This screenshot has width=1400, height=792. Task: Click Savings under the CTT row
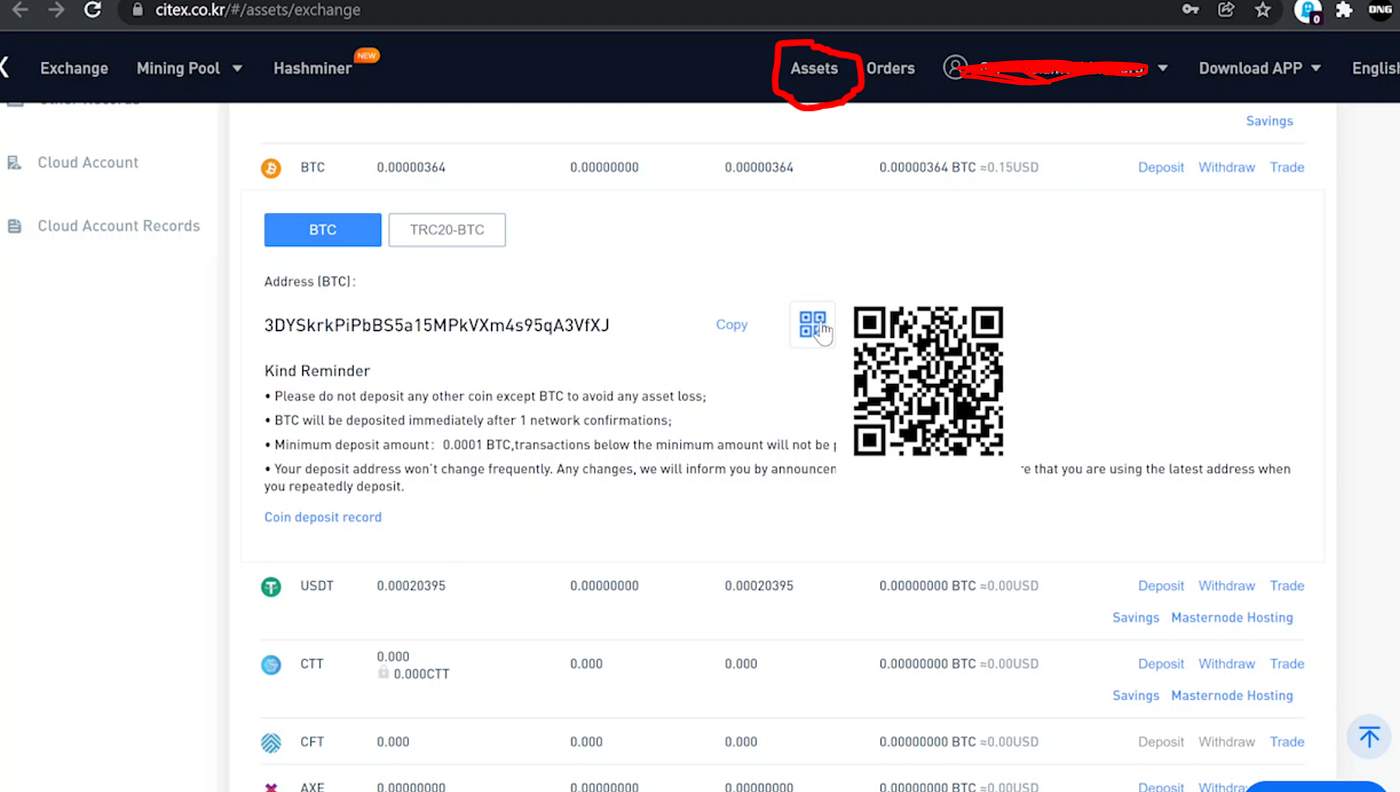[1136, 696]
